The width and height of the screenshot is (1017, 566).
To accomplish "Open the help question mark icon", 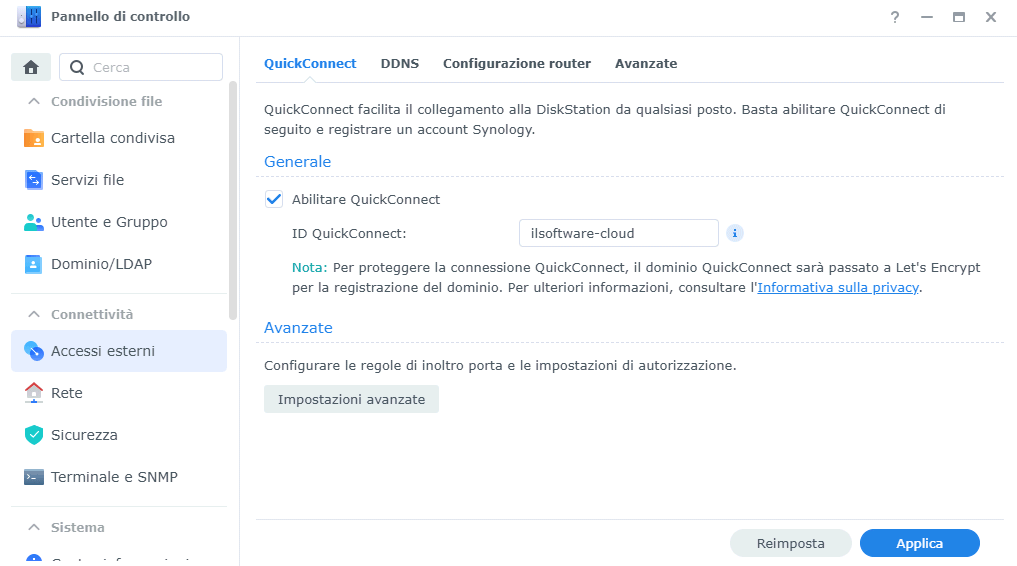I will point(895,18).
